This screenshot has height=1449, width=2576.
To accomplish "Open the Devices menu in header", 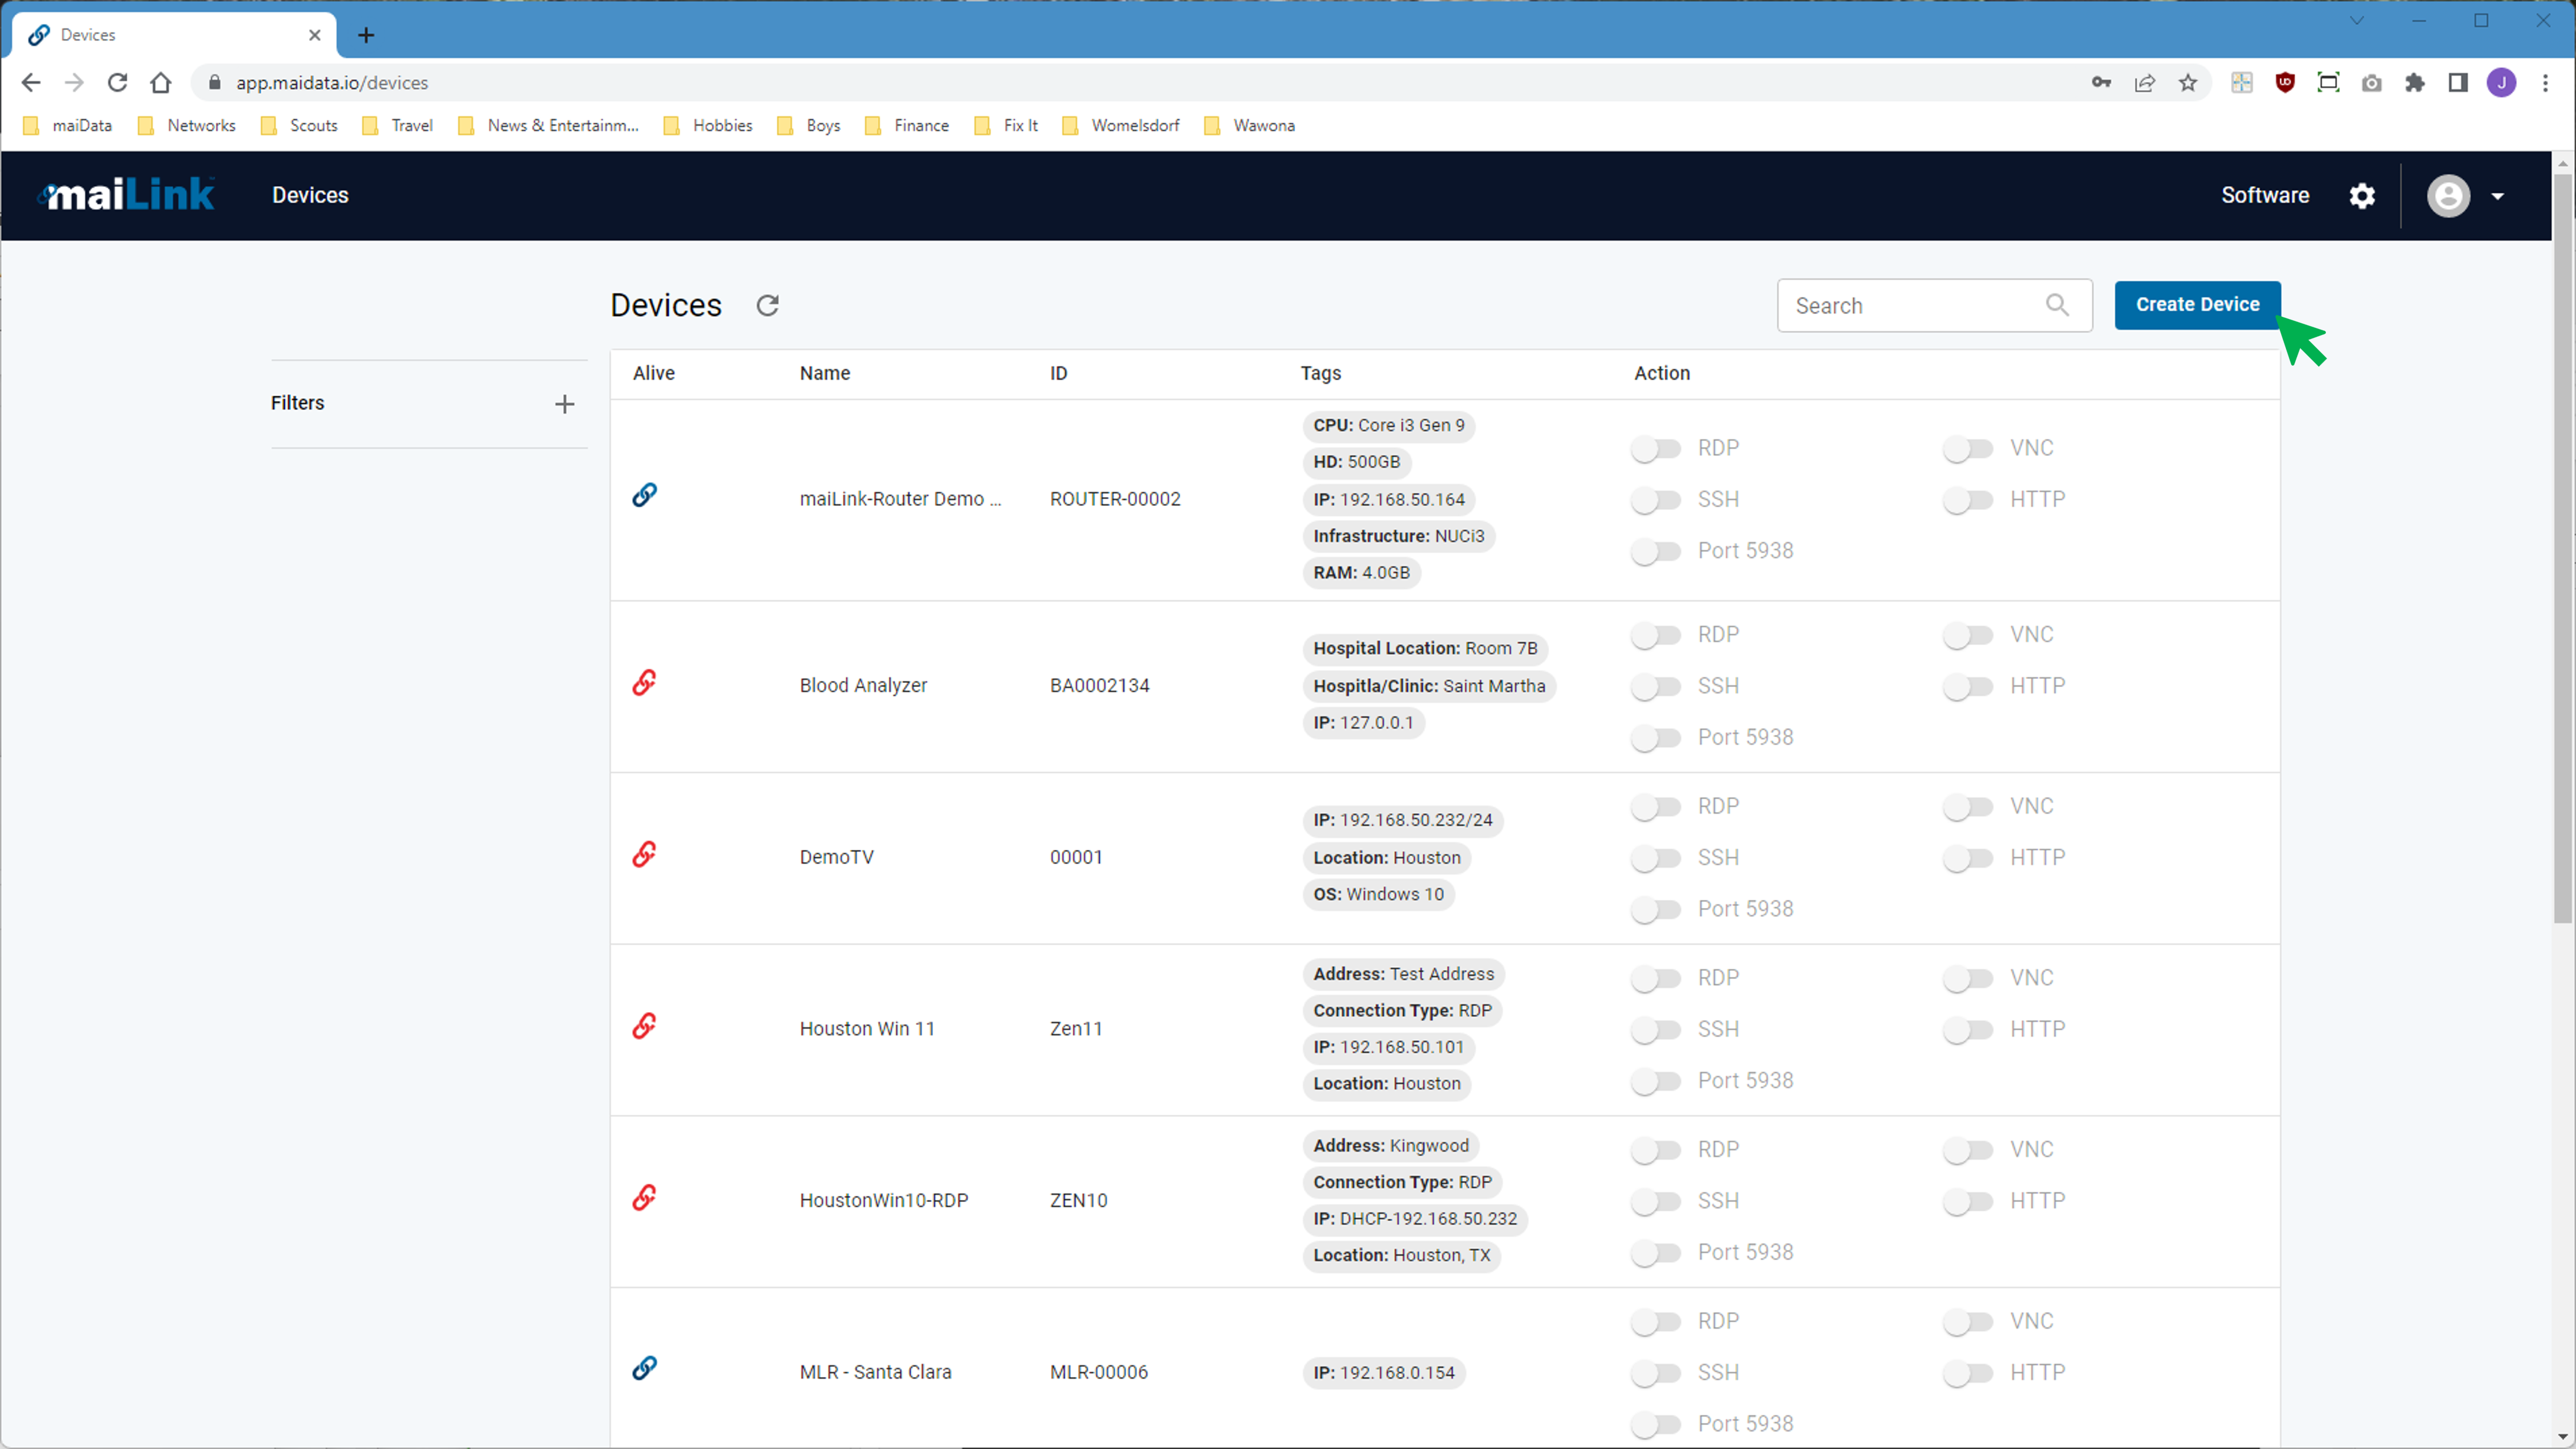I will (310, 196).
